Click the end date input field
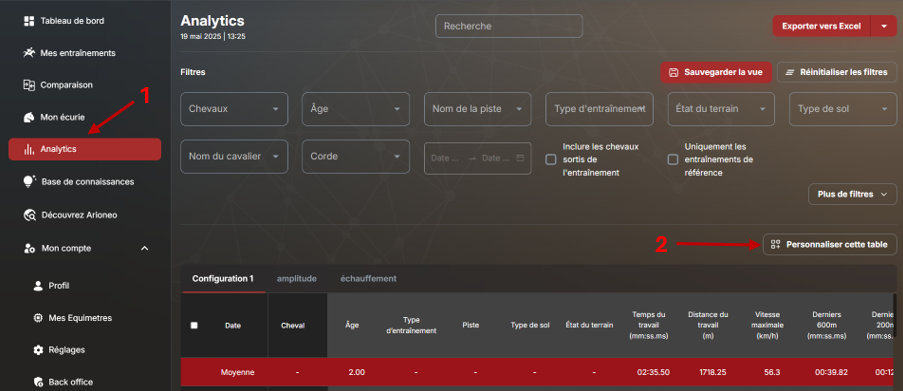903x391 pixels. point(496,158)
